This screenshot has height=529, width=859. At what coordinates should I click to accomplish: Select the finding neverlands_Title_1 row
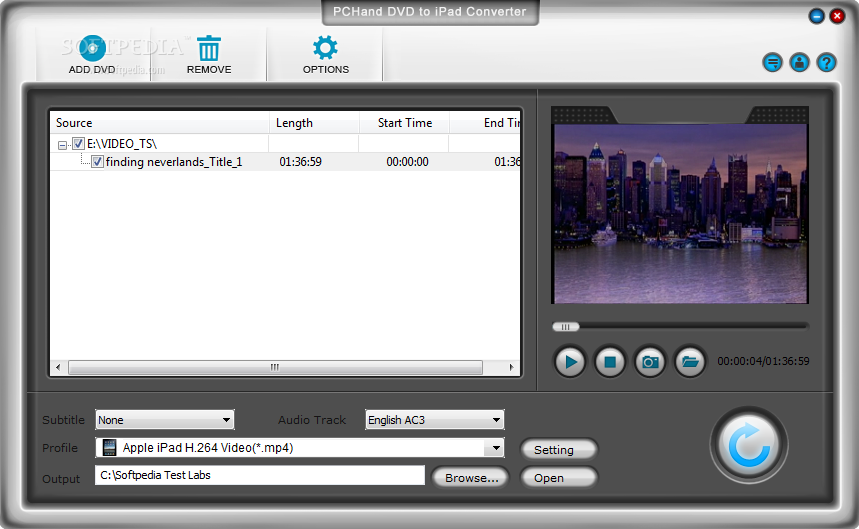pyautogui.click(x=285, y=162)
